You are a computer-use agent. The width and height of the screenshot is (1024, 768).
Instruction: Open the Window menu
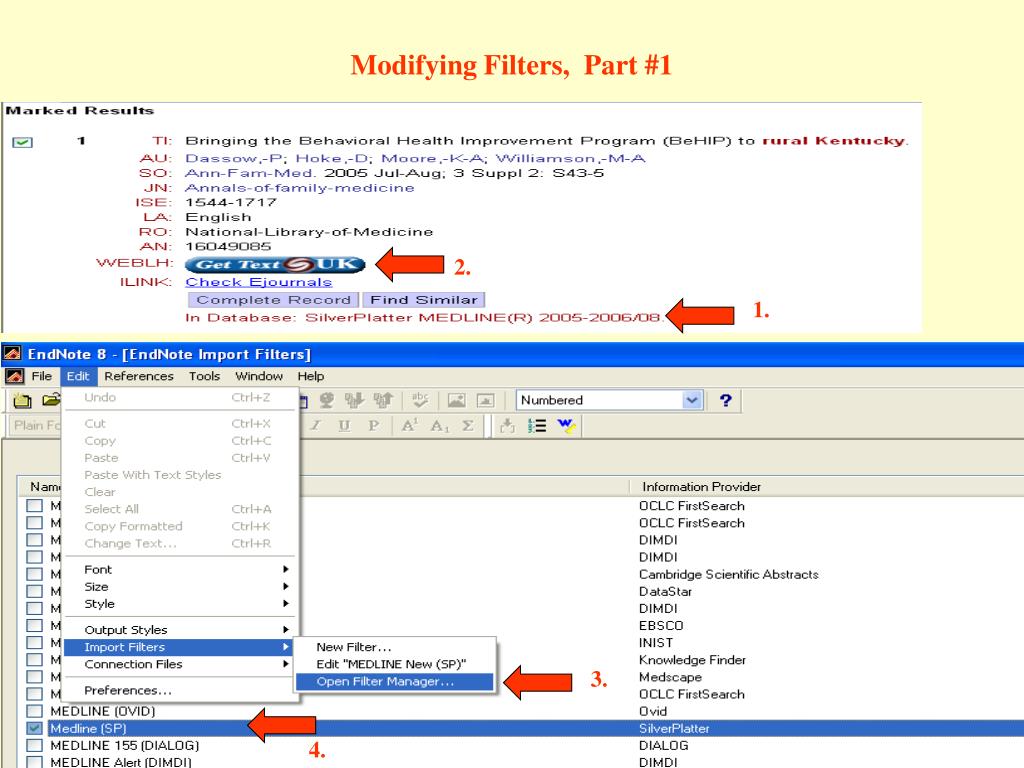pyautogui.click(x=259, y=376)
